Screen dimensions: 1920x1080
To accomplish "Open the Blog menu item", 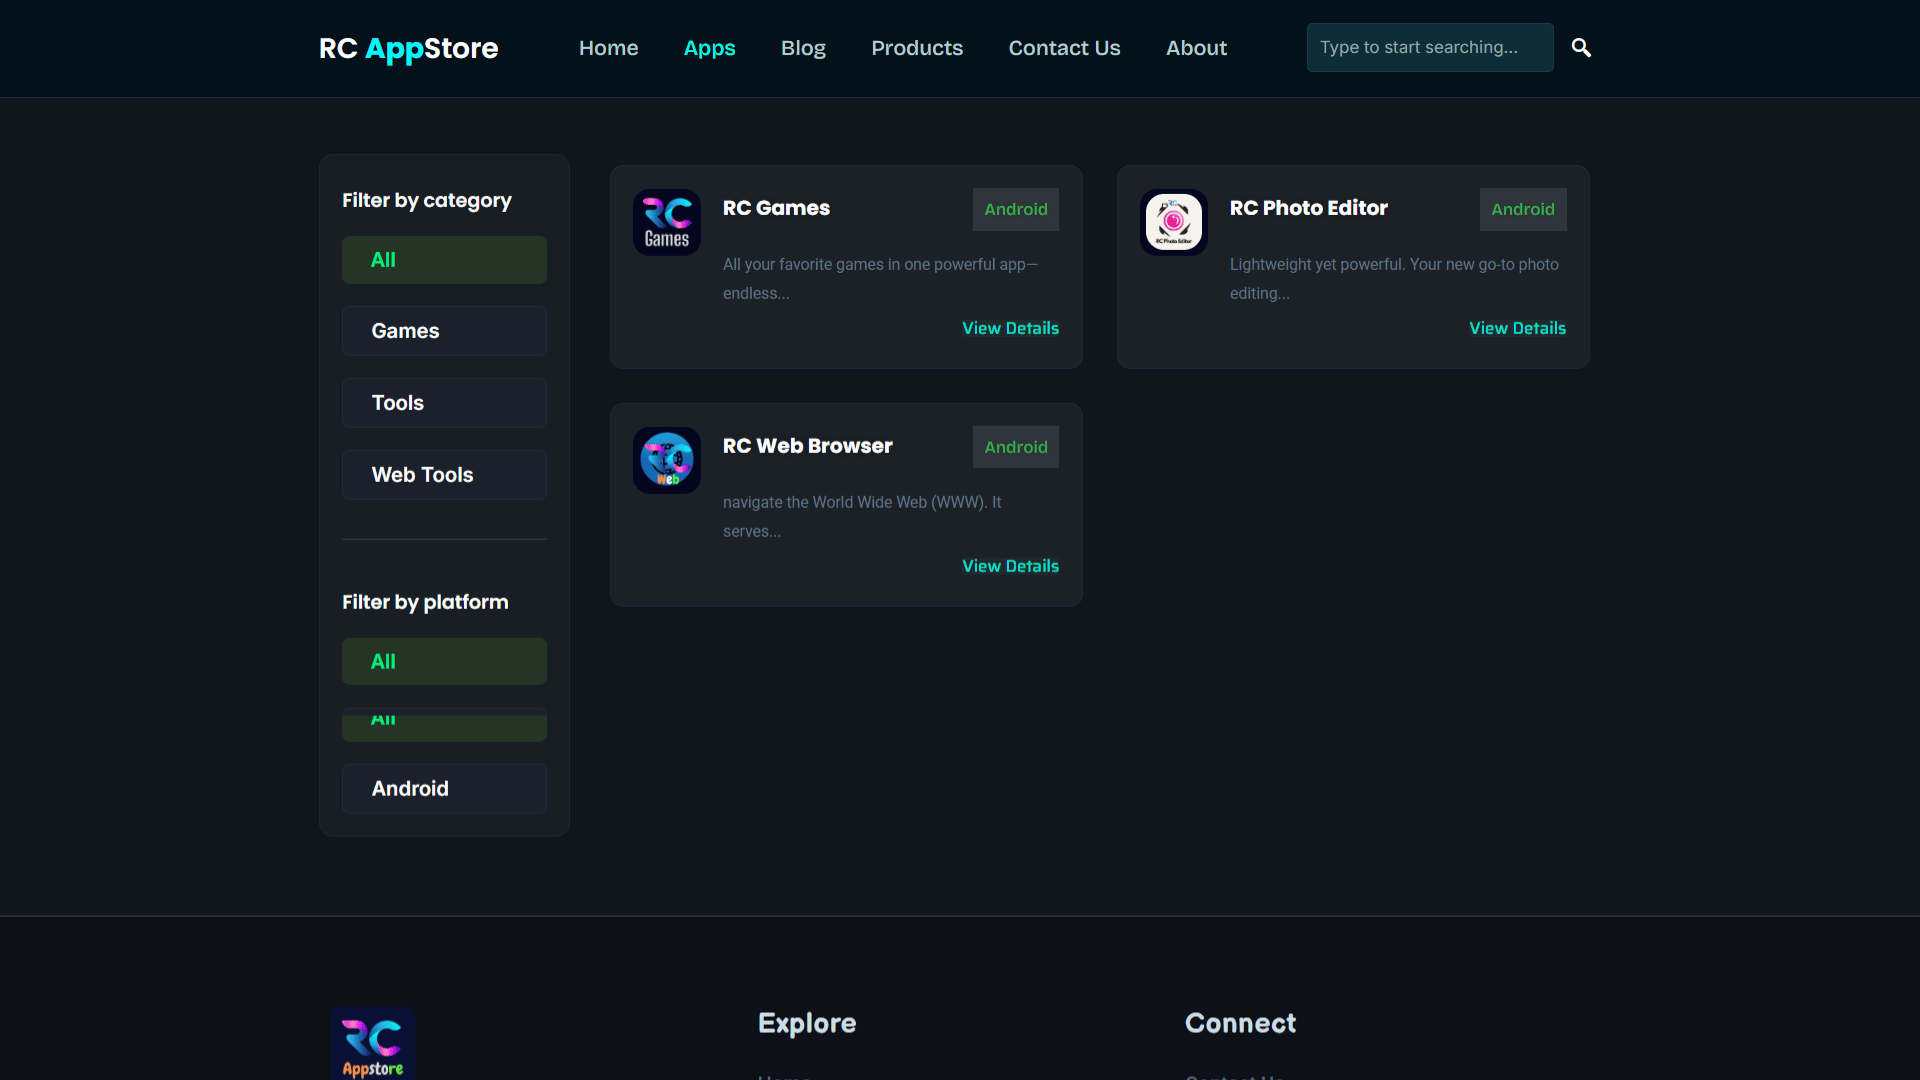I will pos(803,48).
